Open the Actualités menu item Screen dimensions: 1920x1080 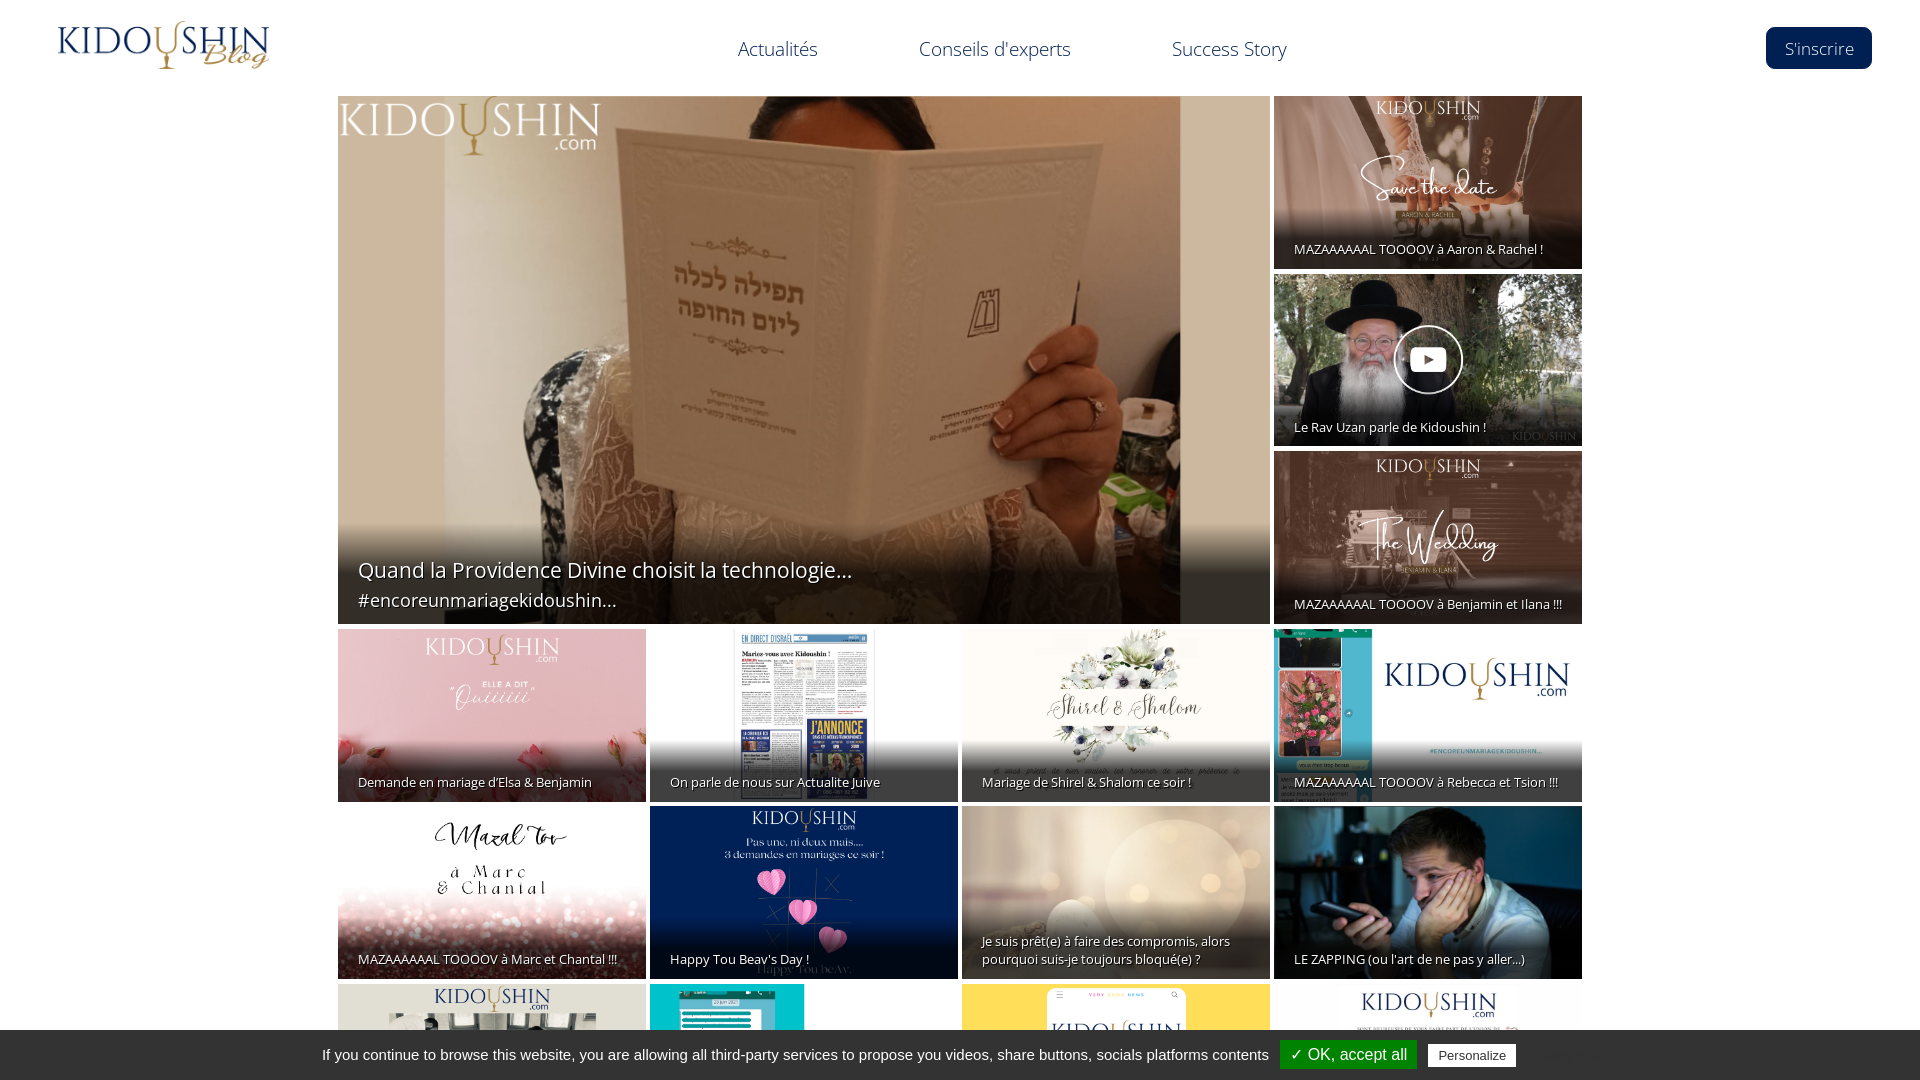pyautogui.click(x=777, y=49)
